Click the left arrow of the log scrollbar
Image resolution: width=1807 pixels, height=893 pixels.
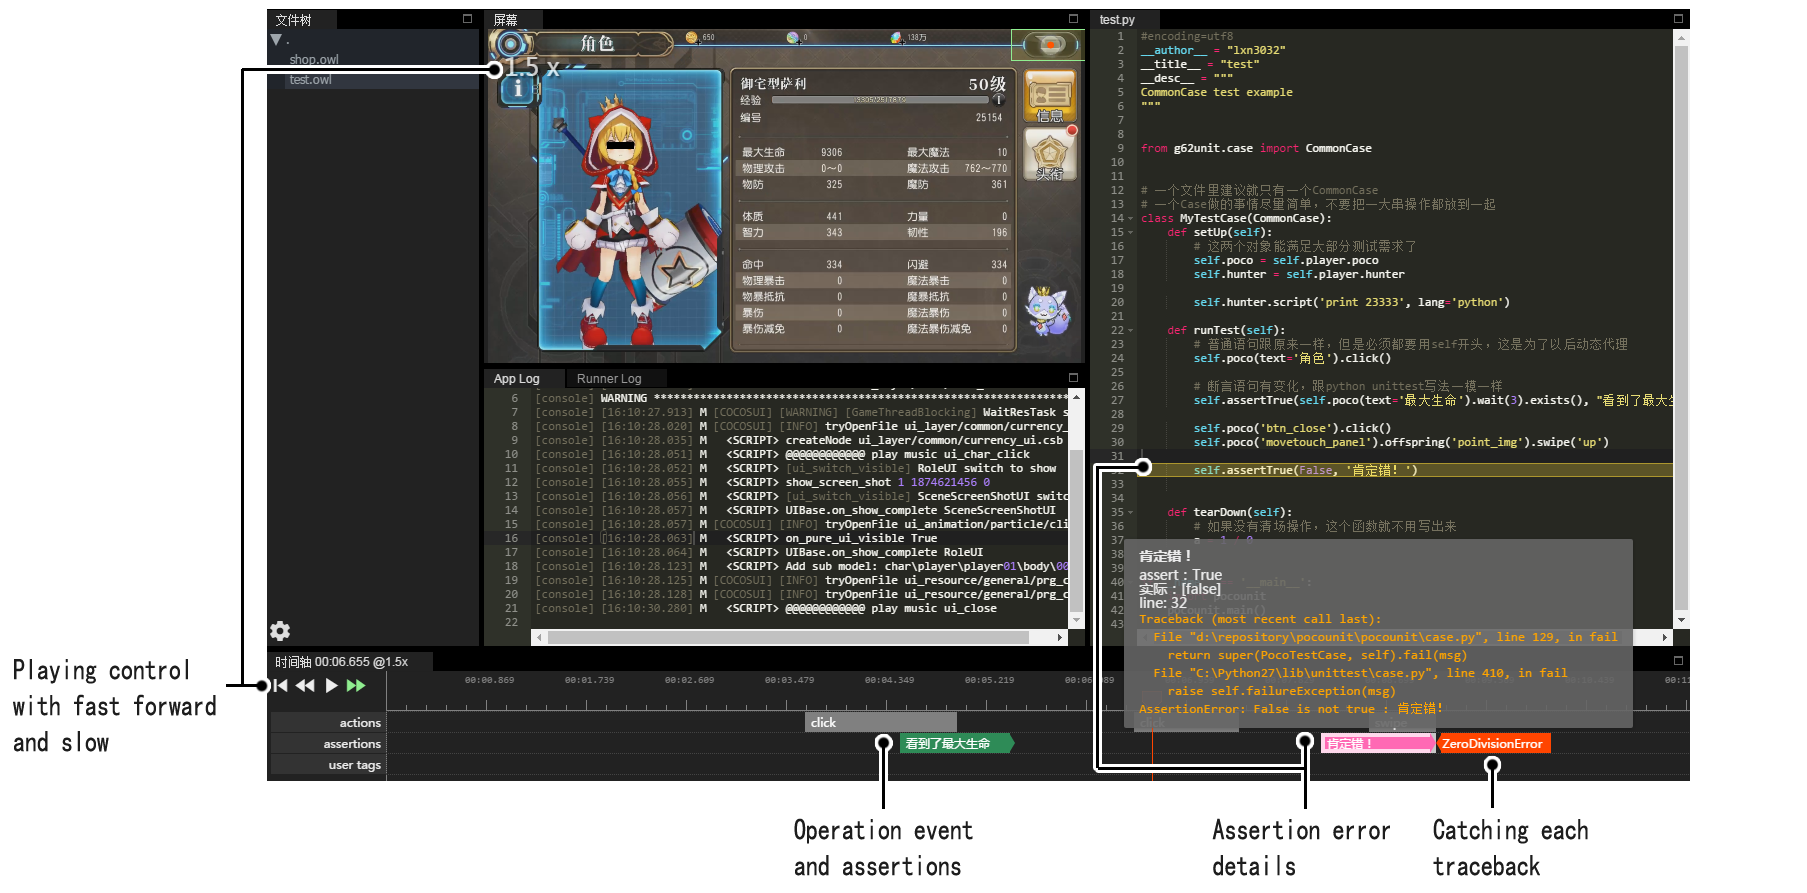tap(540, 637)
